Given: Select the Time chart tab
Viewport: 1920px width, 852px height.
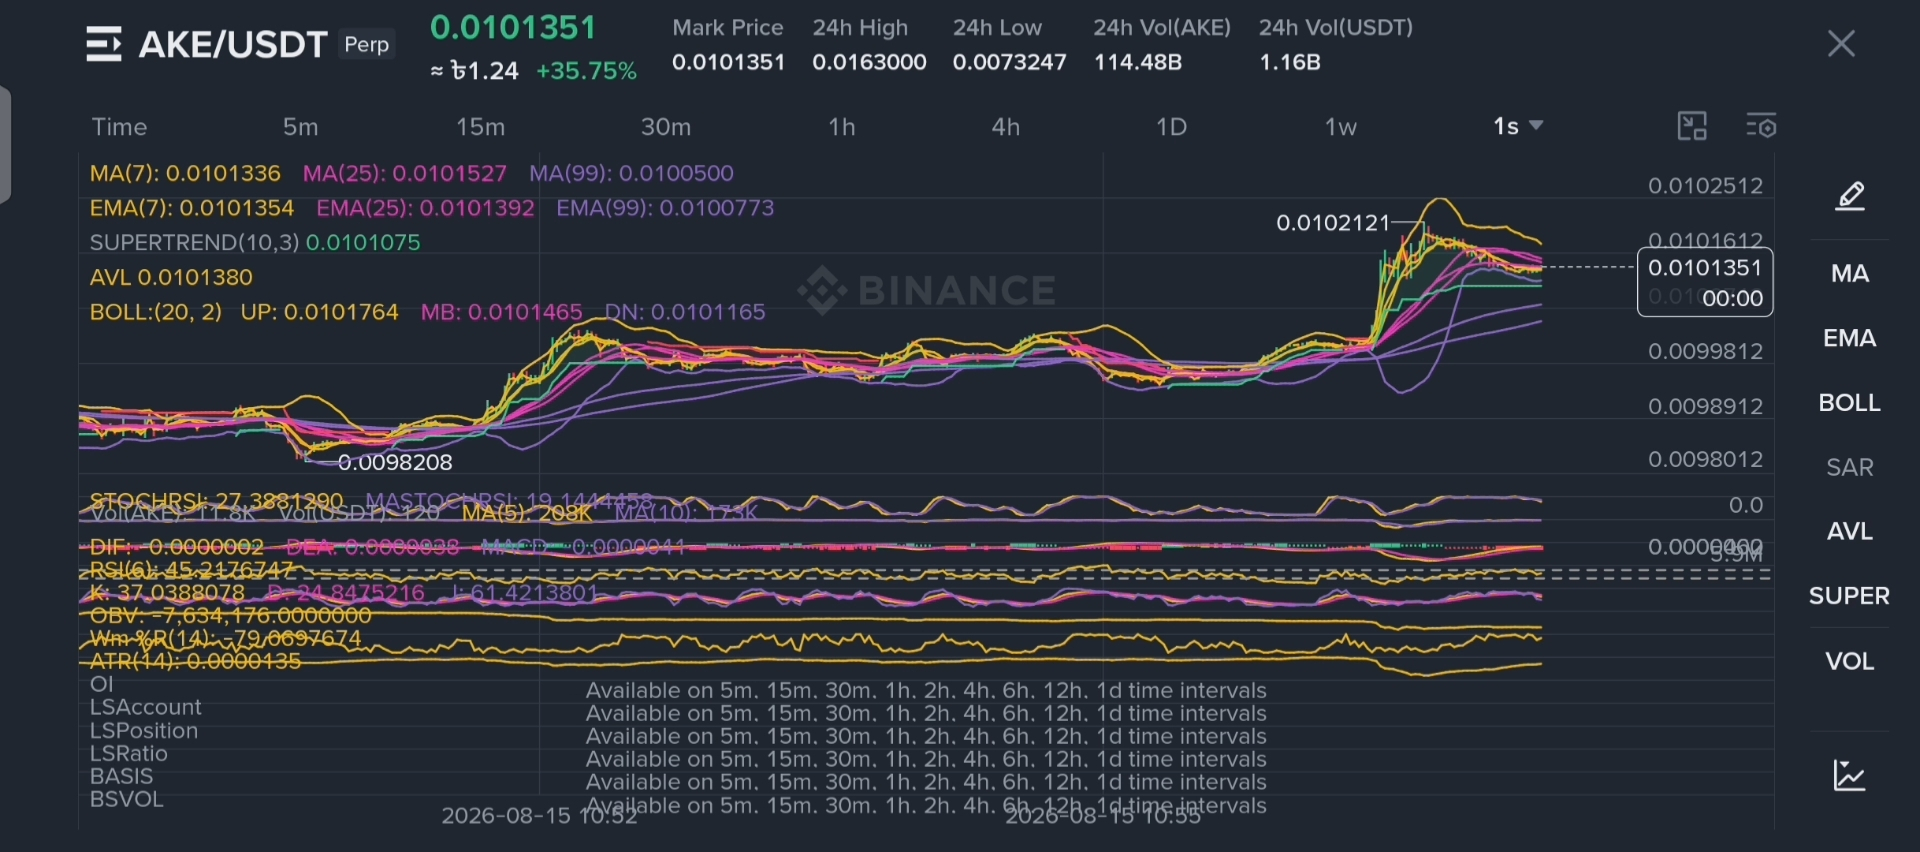Looking at the screenshot, I should (x=120, y=127).
